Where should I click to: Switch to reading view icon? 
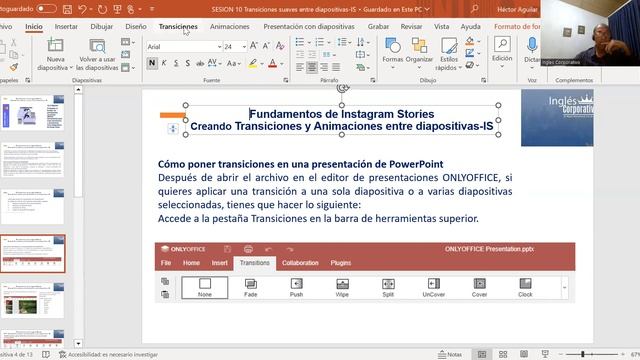coord(524,354)
